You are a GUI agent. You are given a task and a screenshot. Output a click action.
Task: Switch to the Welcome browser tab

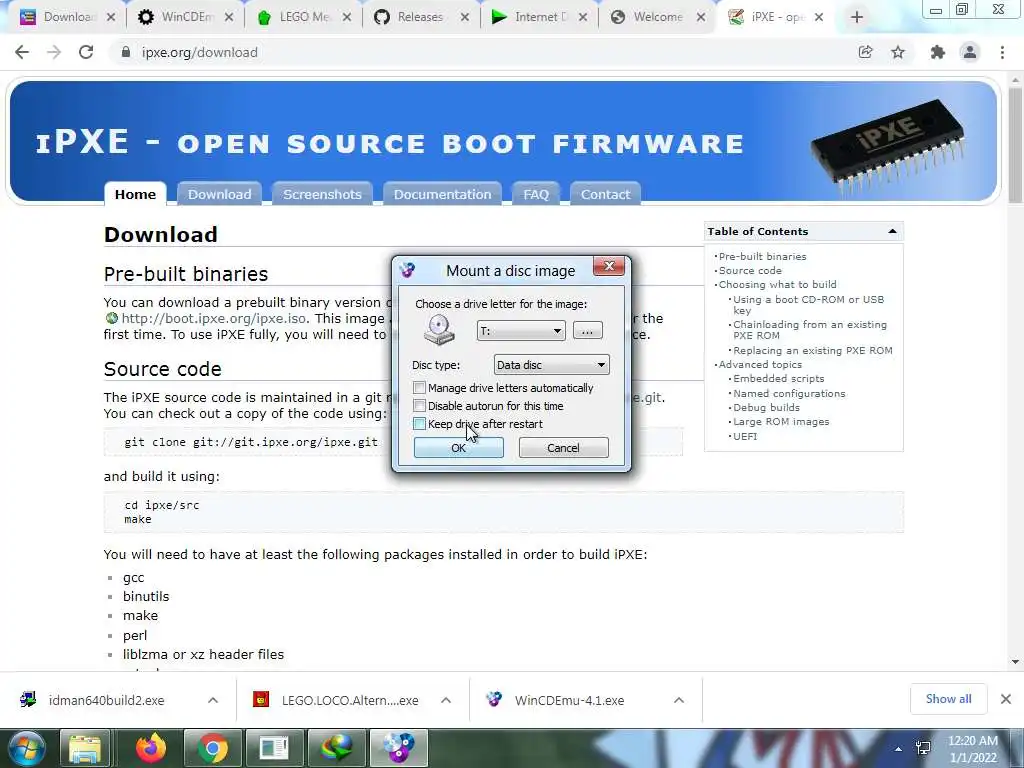(x=658, y=17)
